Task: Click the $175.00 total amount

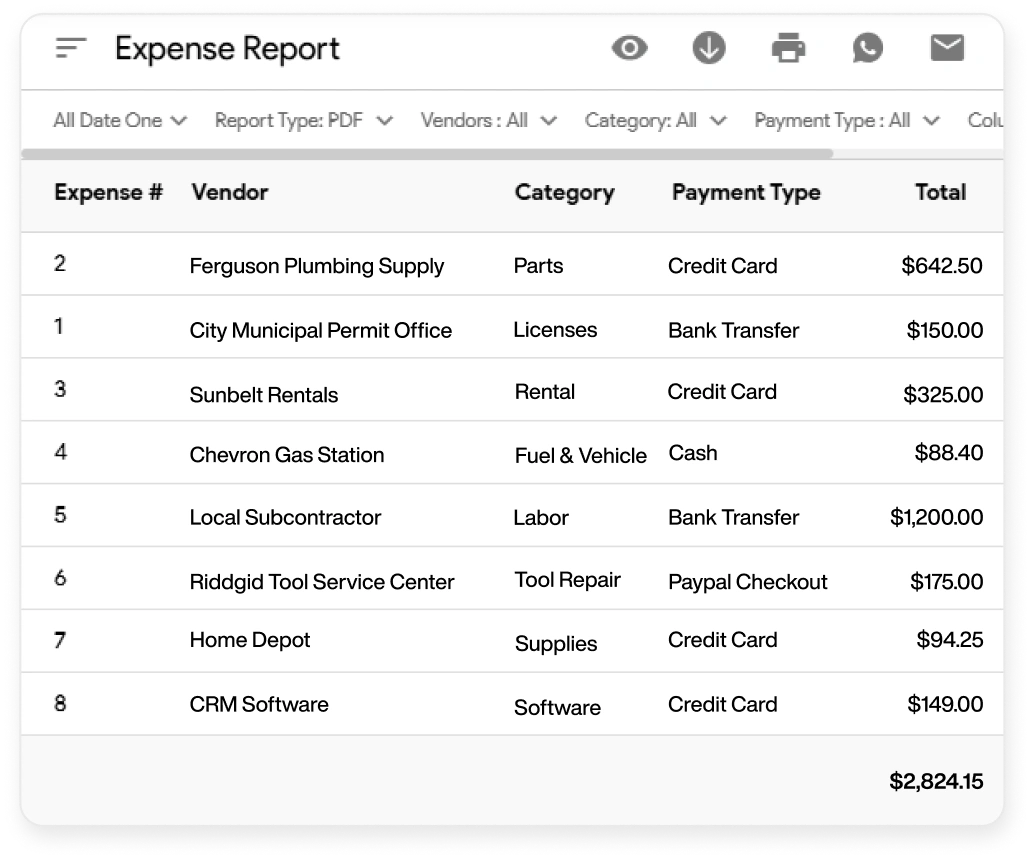Action: click(x=946, y=582)
